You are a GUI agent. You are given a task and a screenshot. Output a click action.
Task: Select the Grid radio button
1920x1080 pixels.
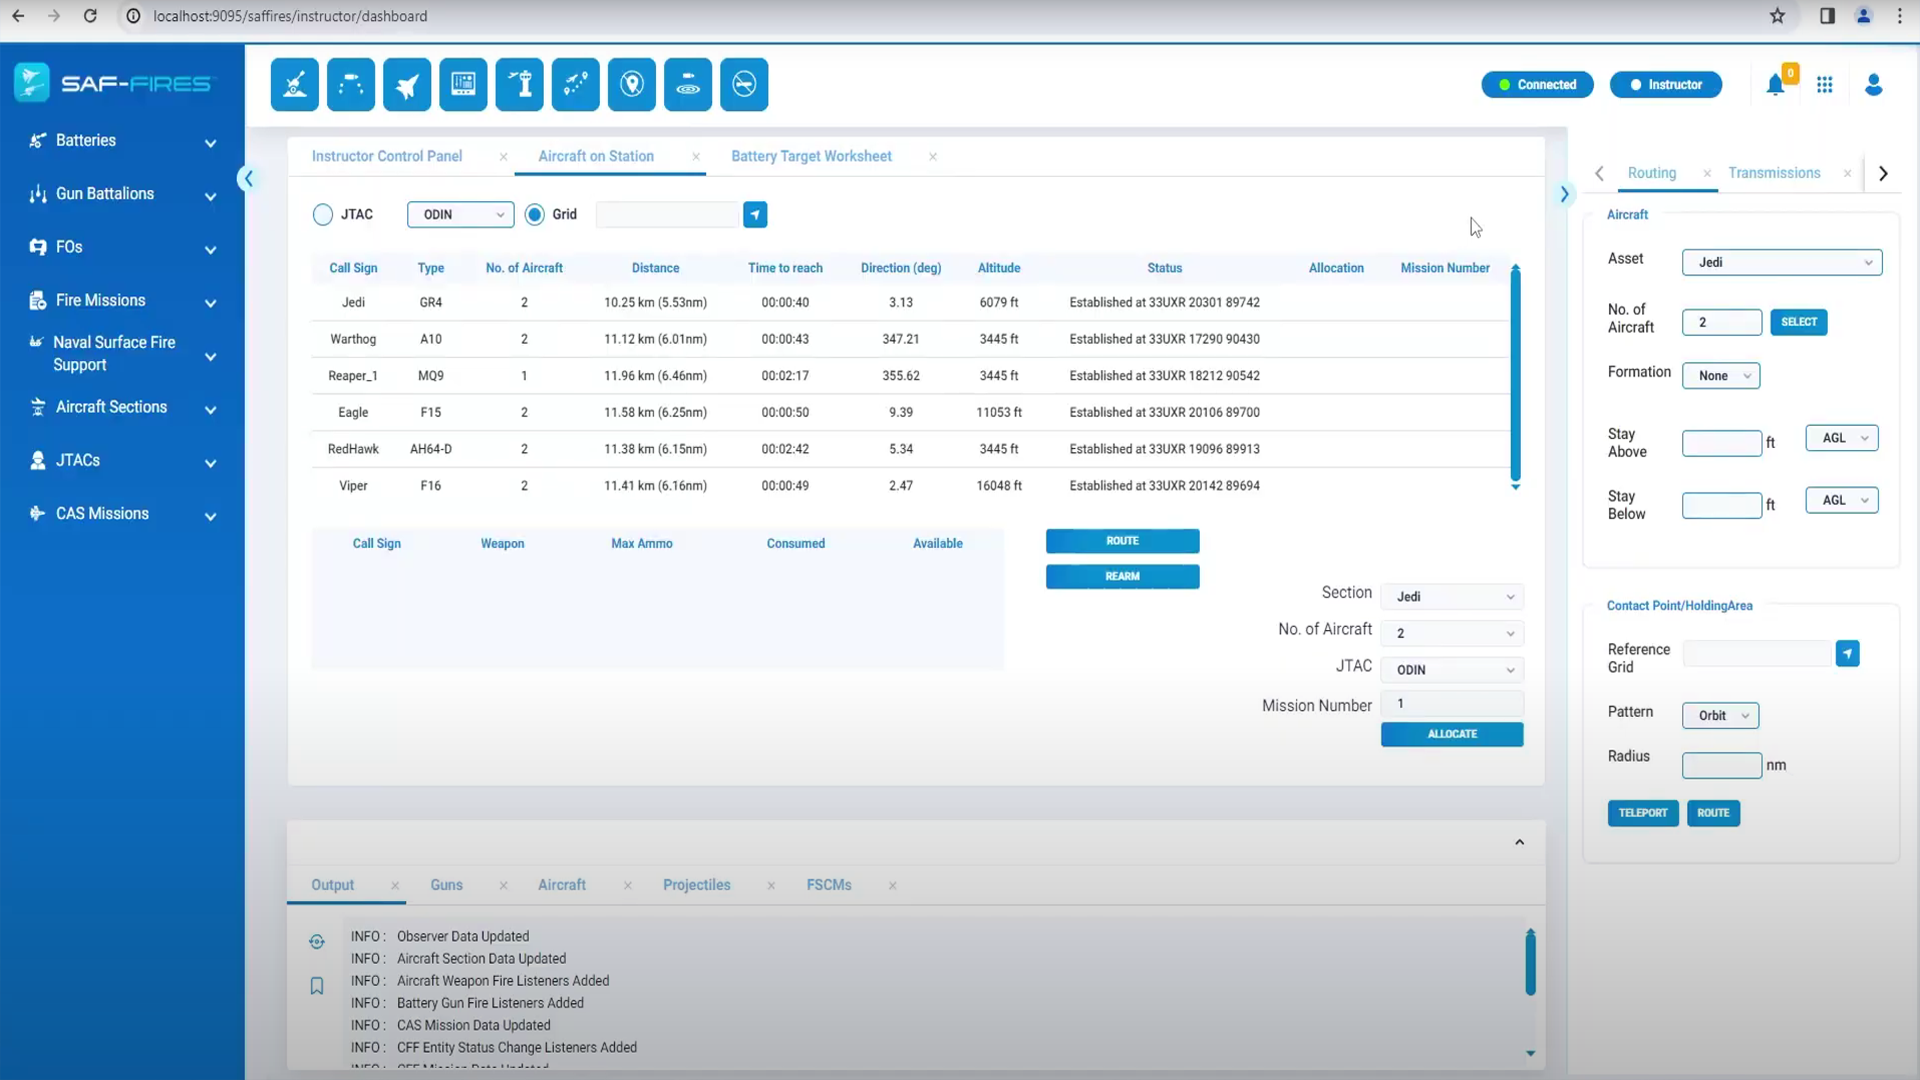coord(535,215)
